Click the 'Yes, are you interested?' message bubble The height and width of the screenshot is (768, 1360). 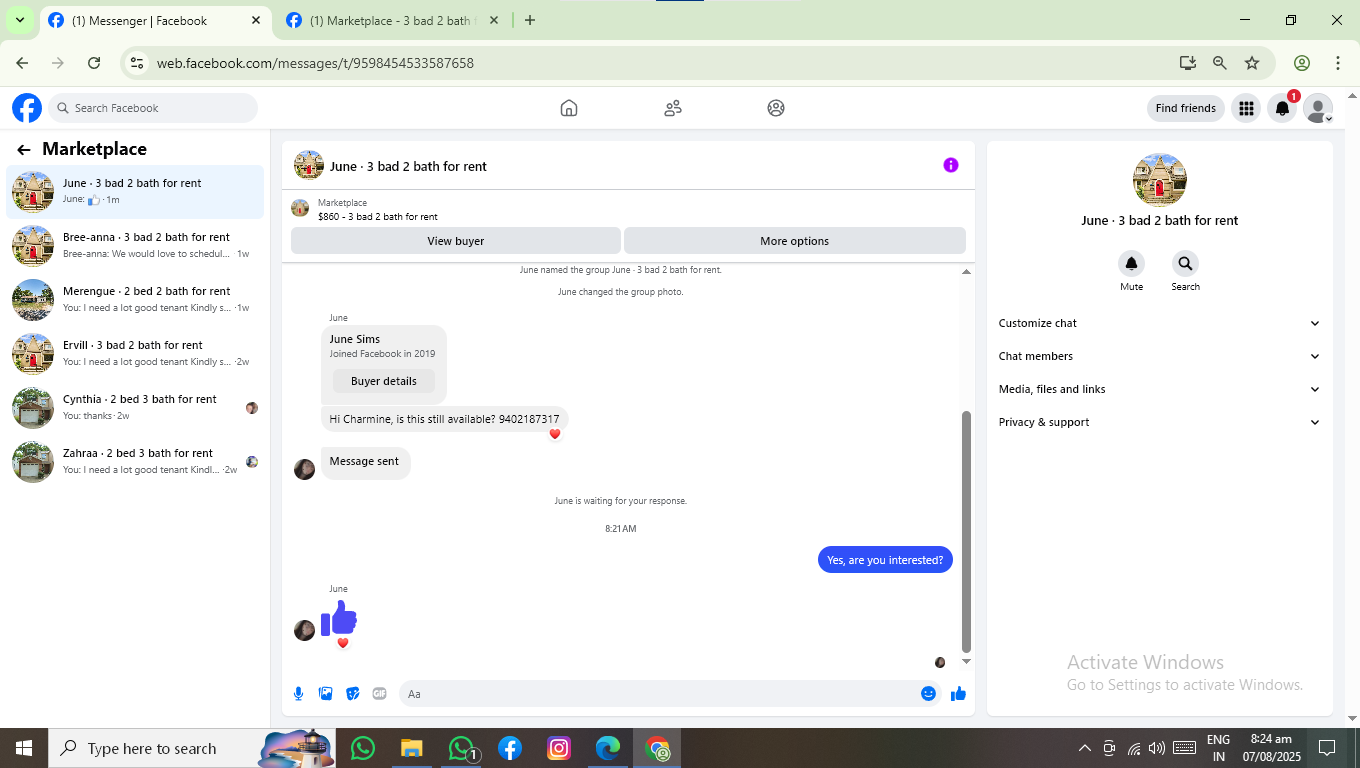tap(885, 560)
